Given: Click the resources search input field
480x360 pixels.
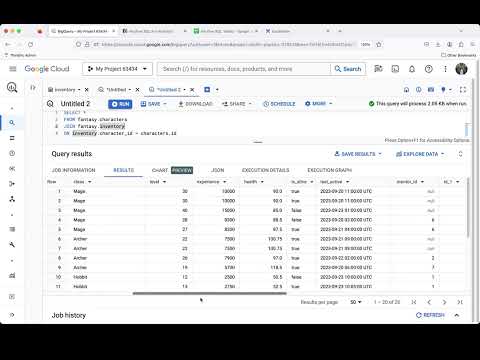Looking at the screenshot, I should pyautogui.click(x=244, y=69).
